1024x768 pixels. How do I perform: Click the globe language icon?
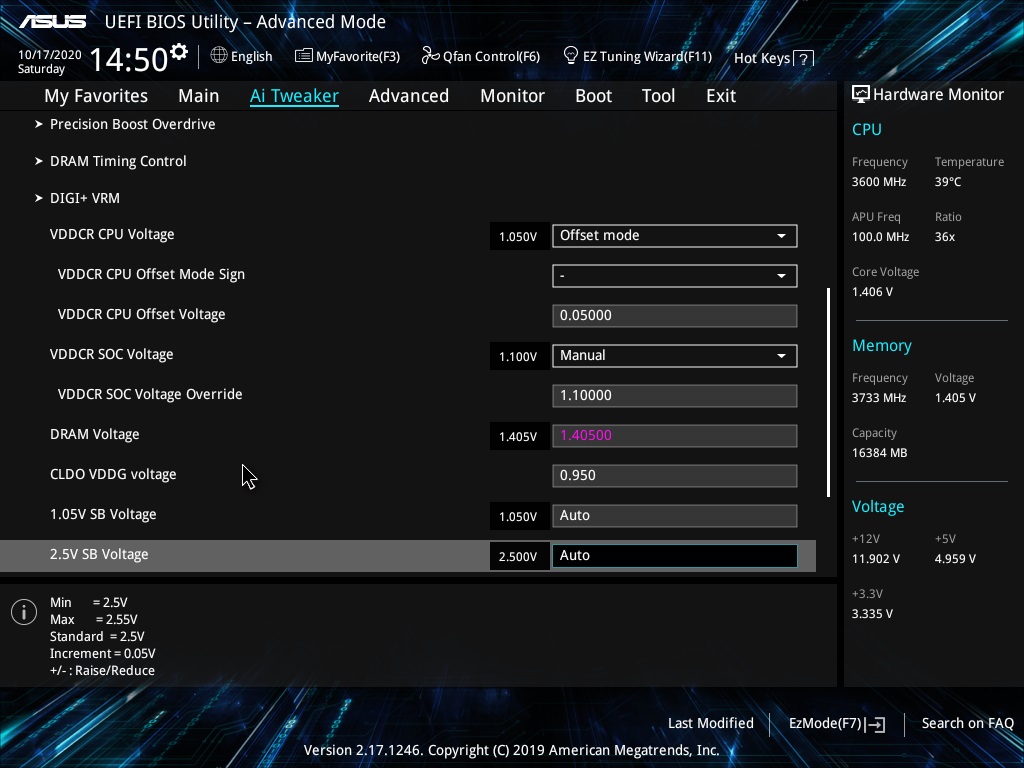pos(219,56)
